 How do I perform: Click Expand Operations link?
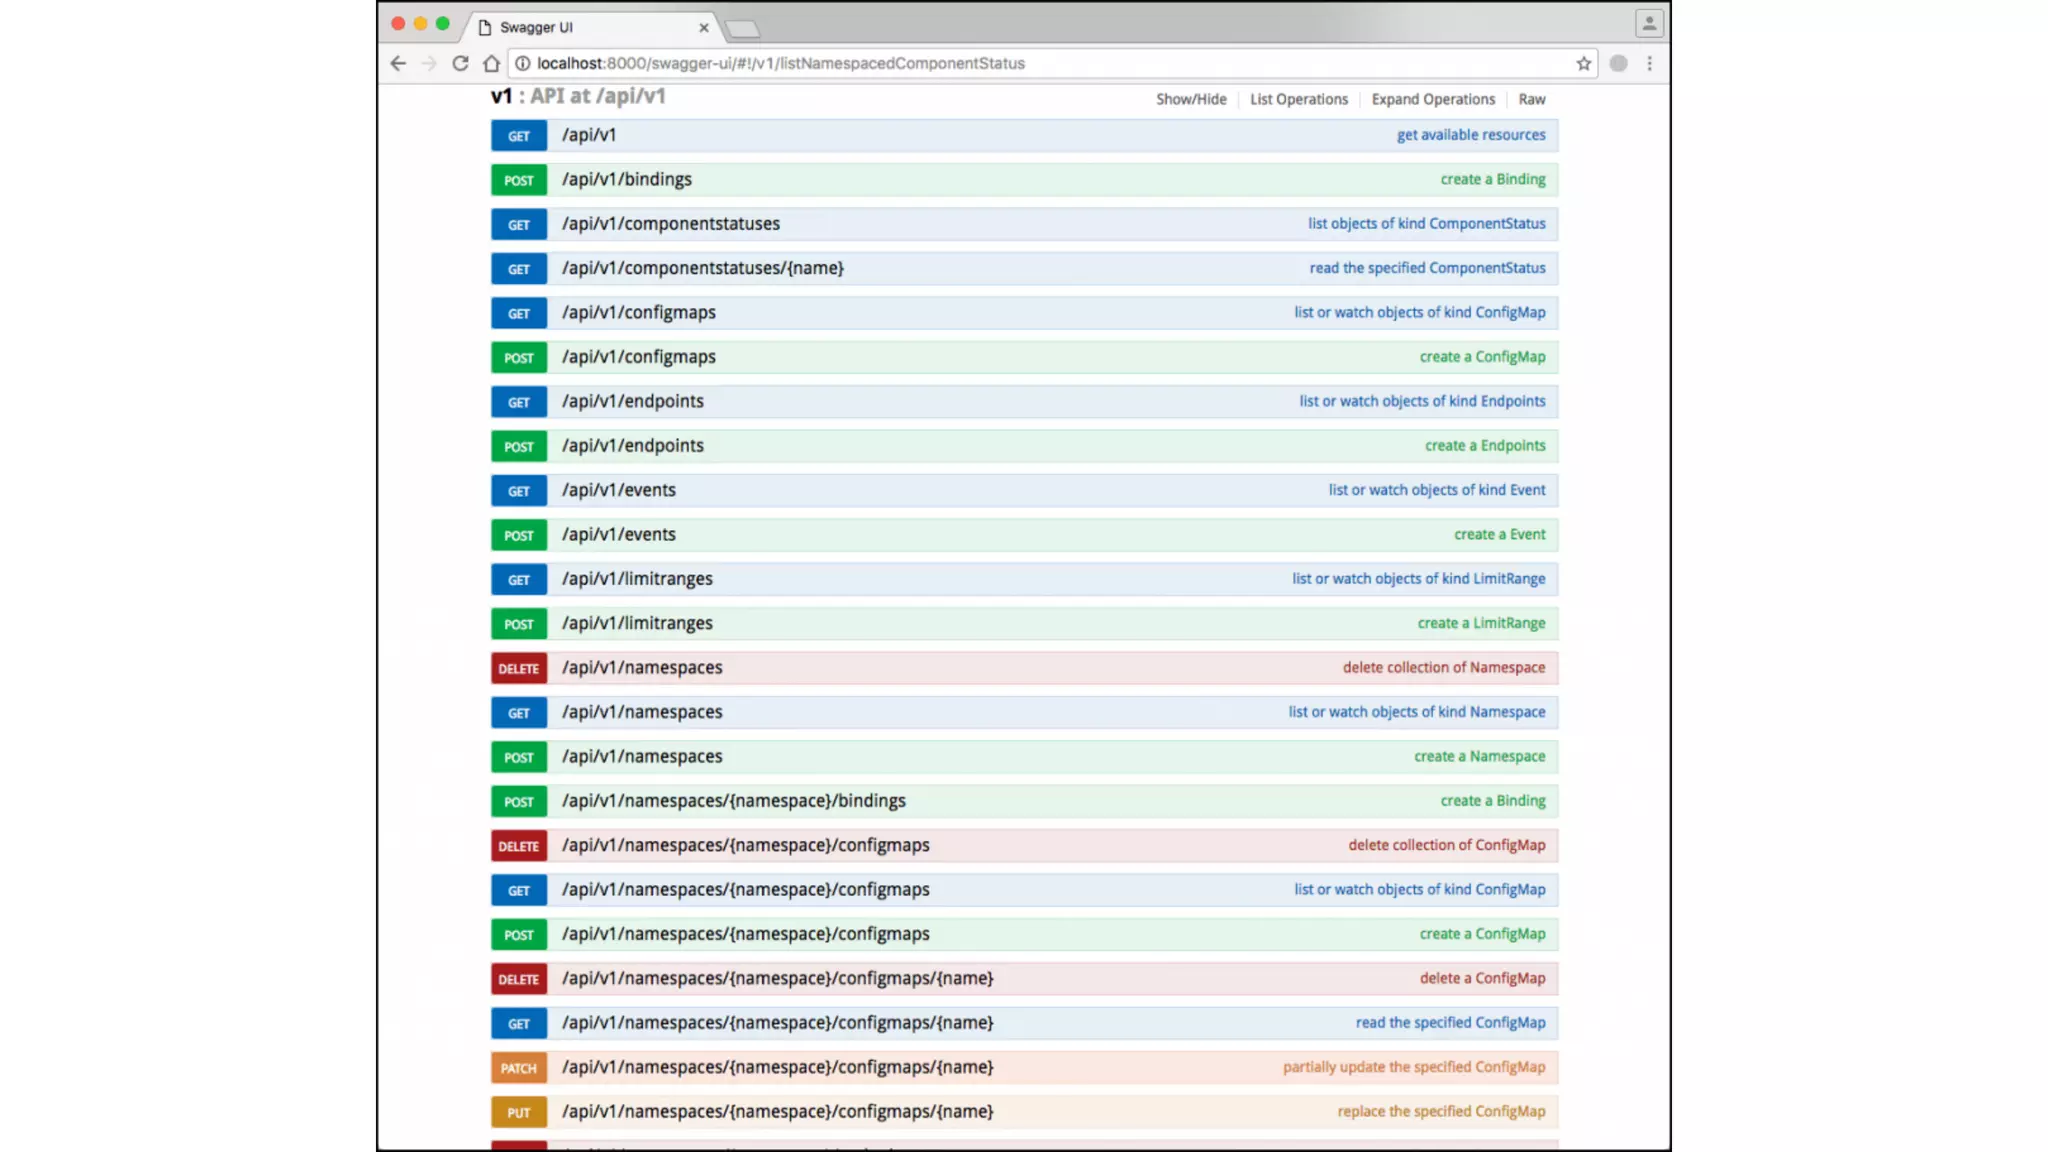(1433, 99)
